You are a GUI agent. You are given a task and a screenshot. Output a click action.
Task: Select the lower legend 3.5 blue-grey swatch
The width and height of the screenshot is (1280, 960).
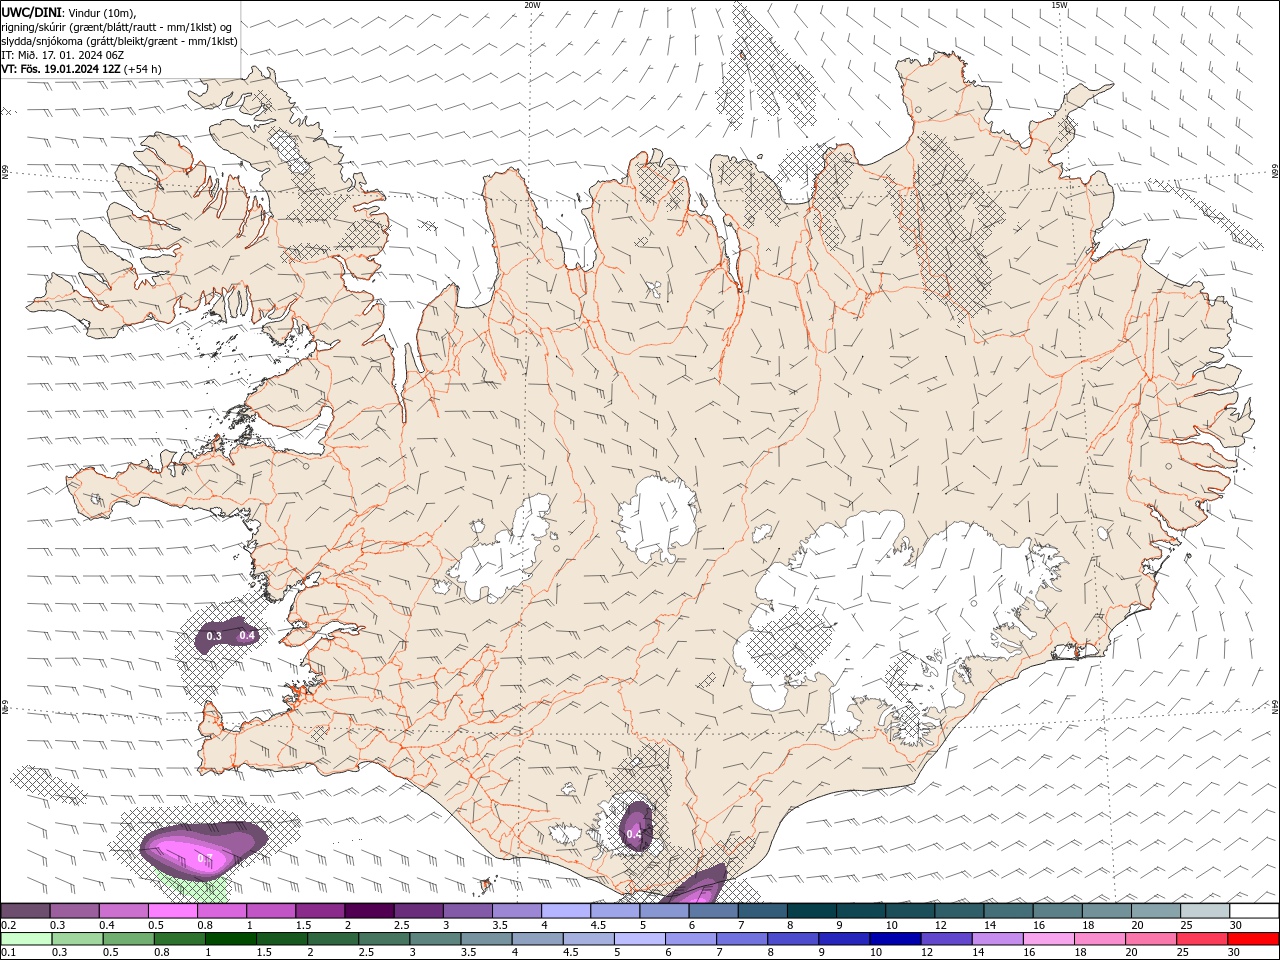(x=486, y=938)
